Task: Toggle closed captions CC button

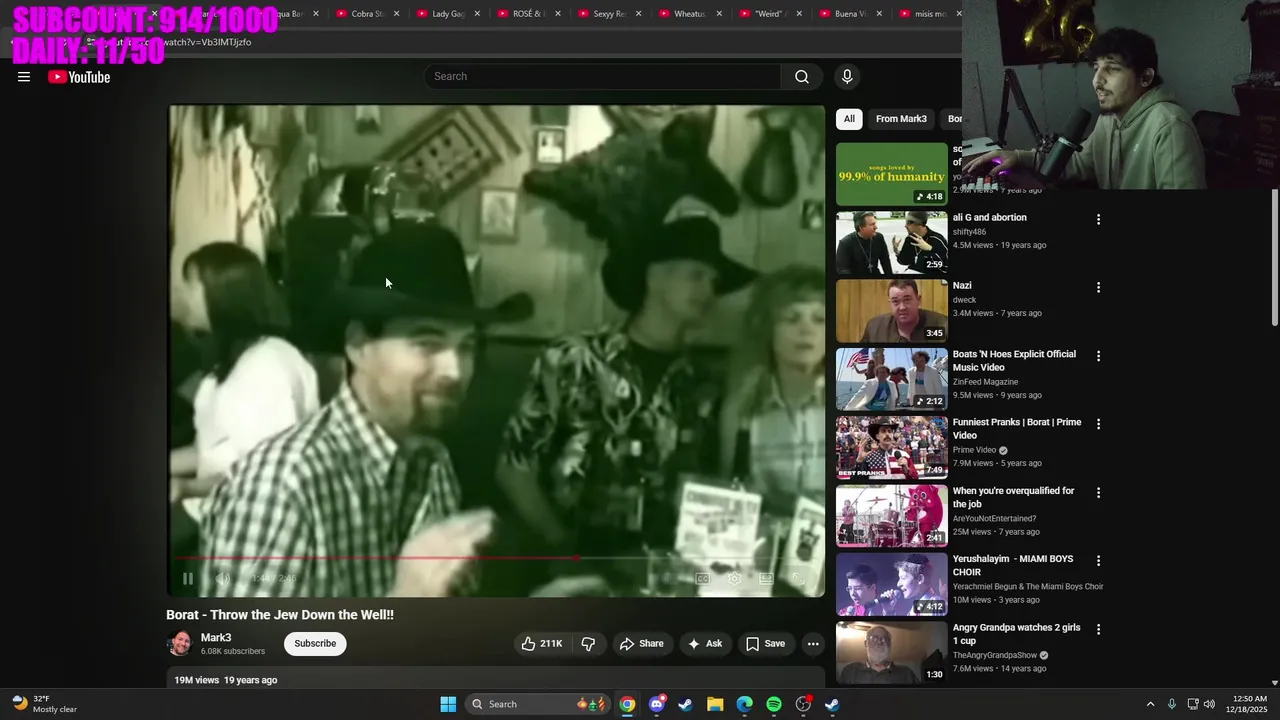Action: pos(702,578)
